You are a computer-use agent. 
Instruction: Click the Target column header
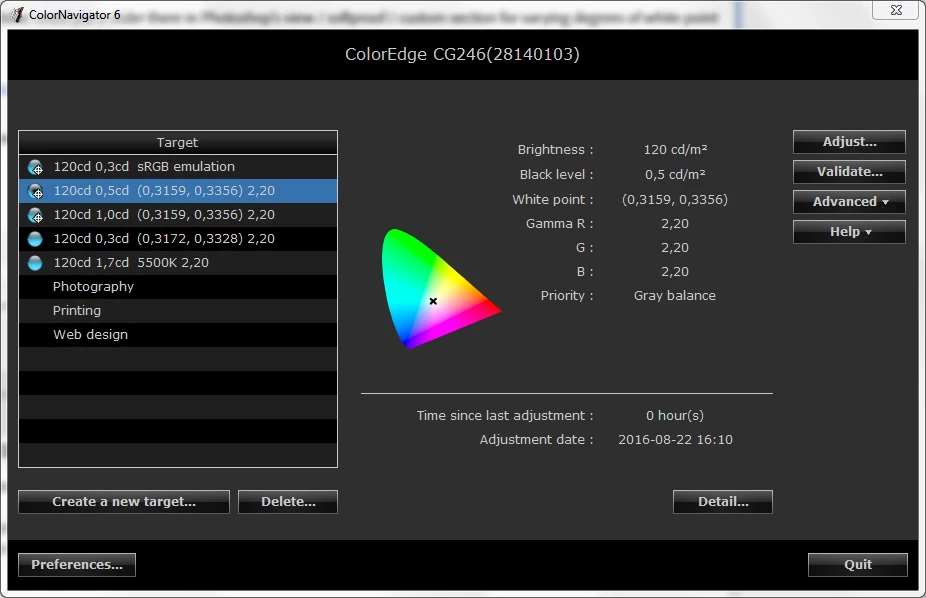pos(178,143)
